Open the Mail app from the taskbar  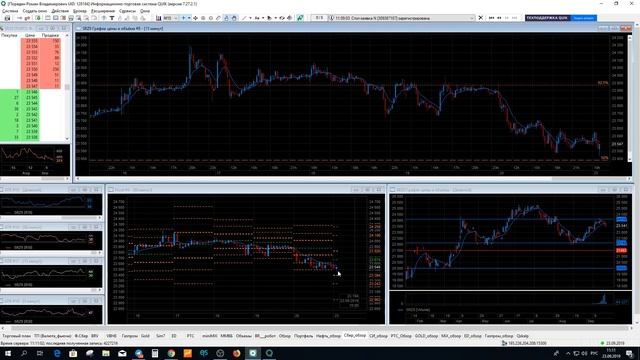tap(122, 353)
